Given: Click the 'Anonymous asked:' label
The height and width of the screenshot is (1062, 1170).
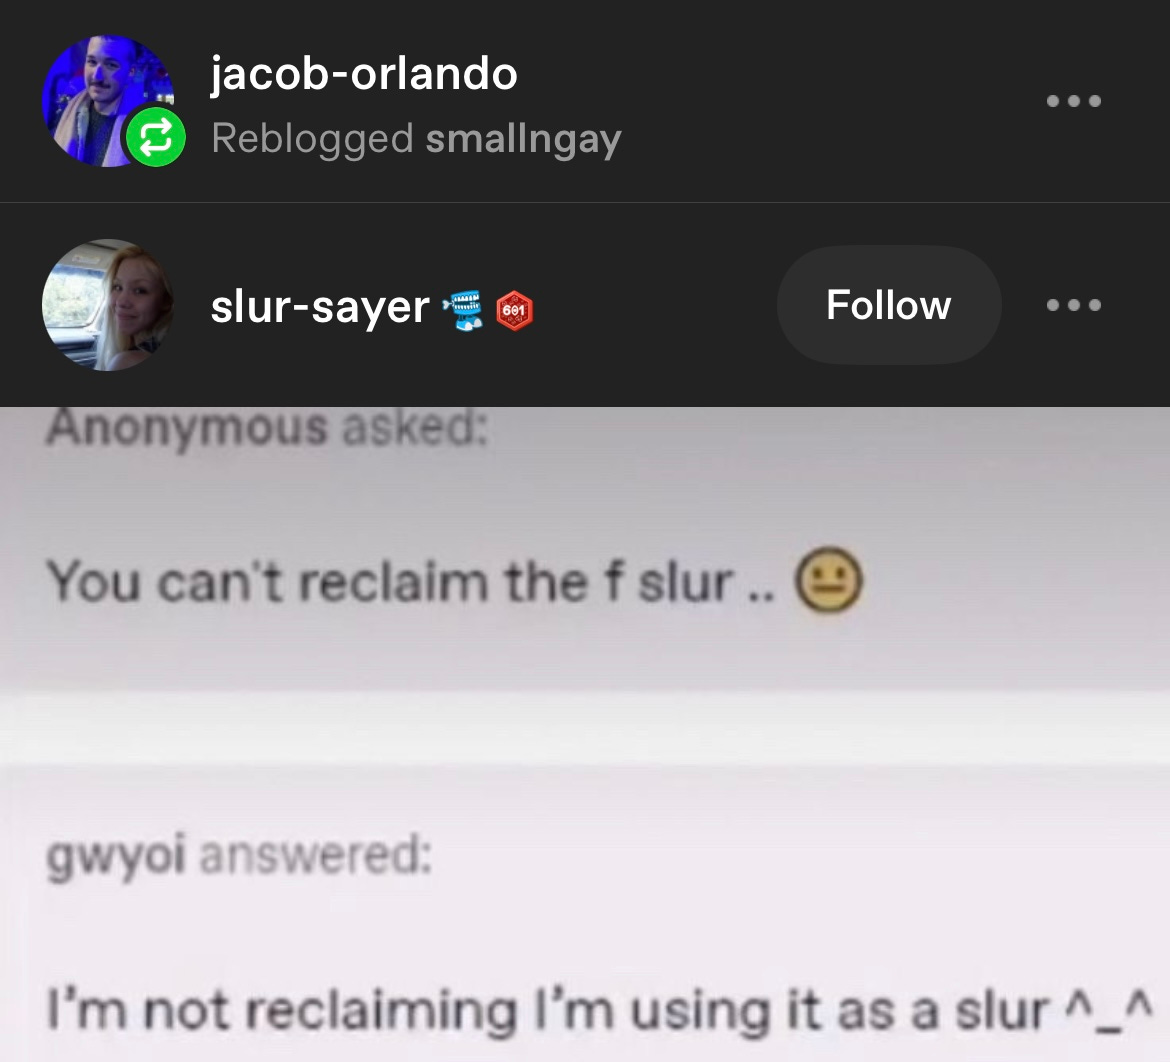Looking at the screenshot, I should point(268,428).
